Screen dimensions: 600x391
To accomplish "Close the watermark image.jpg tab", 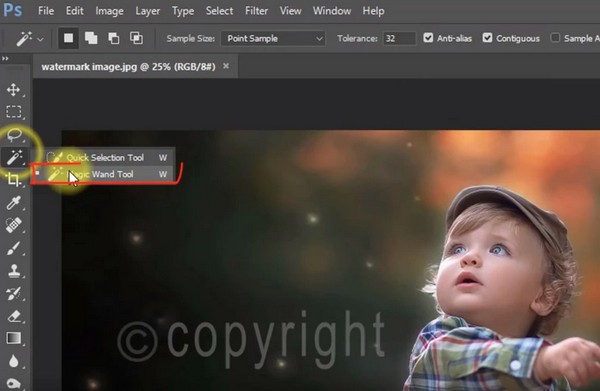I will click(226, 66).
